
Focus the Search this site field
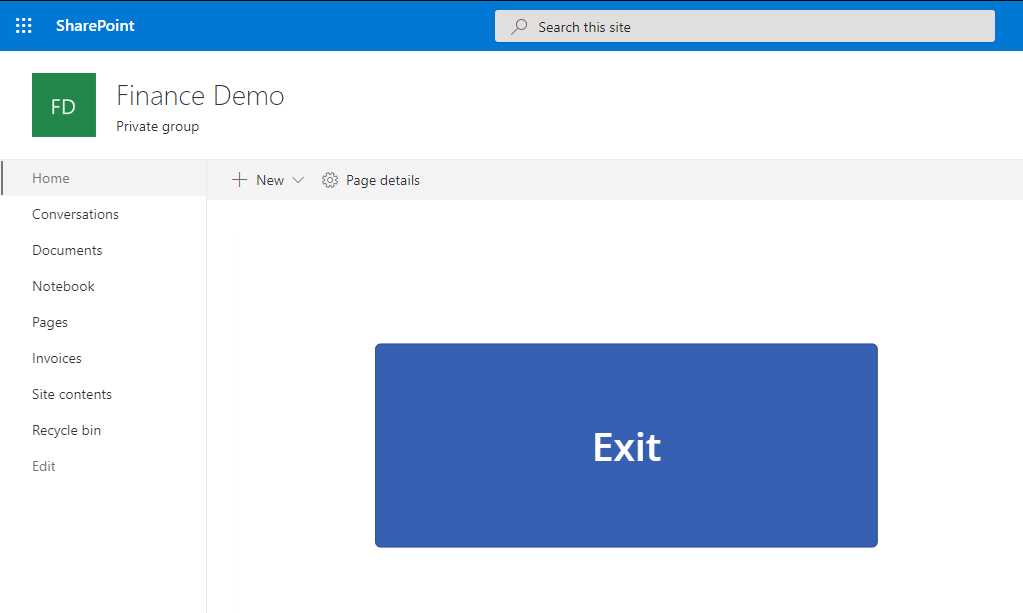tap(744, 26)
